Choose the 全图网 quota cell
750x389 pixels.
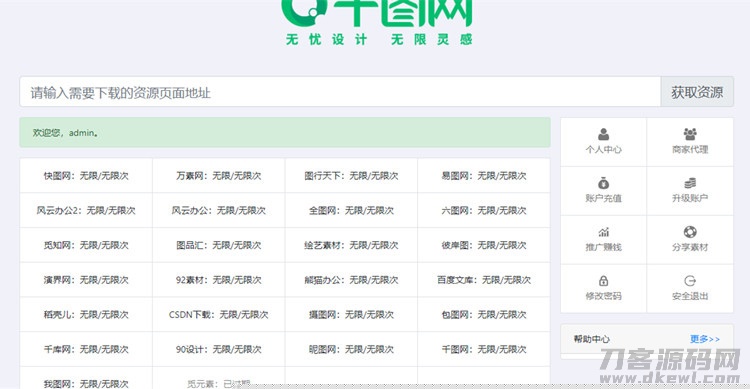click(x=351, y=210)
